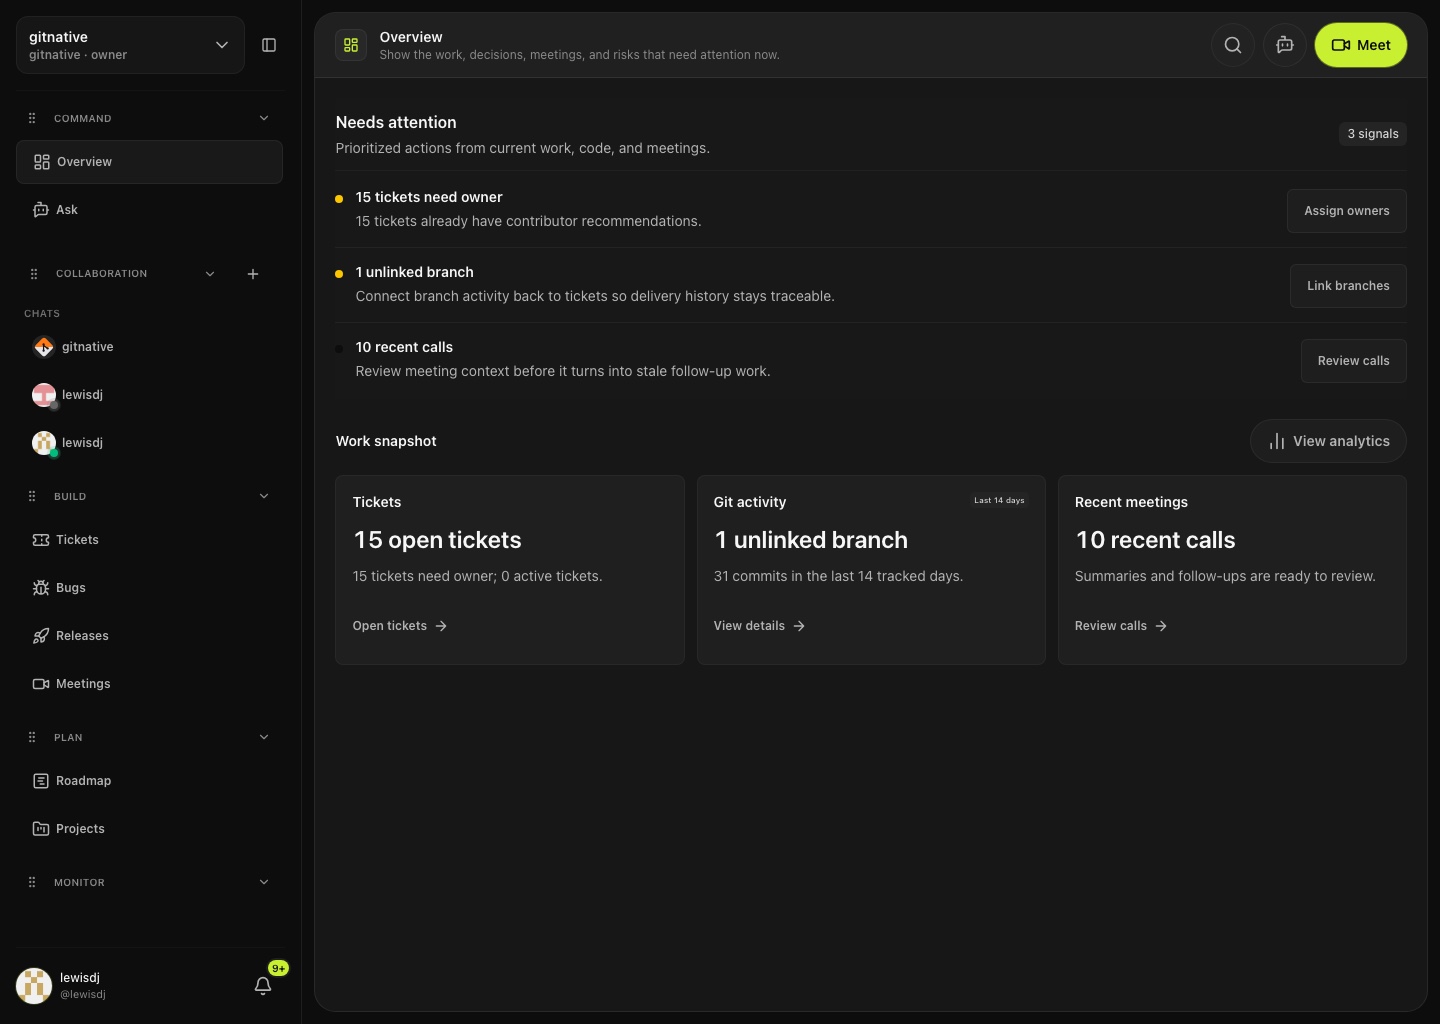1440x1024 pixels.
Task: Click '15 open tickets' card headline
Action: [x=437, y=540]
